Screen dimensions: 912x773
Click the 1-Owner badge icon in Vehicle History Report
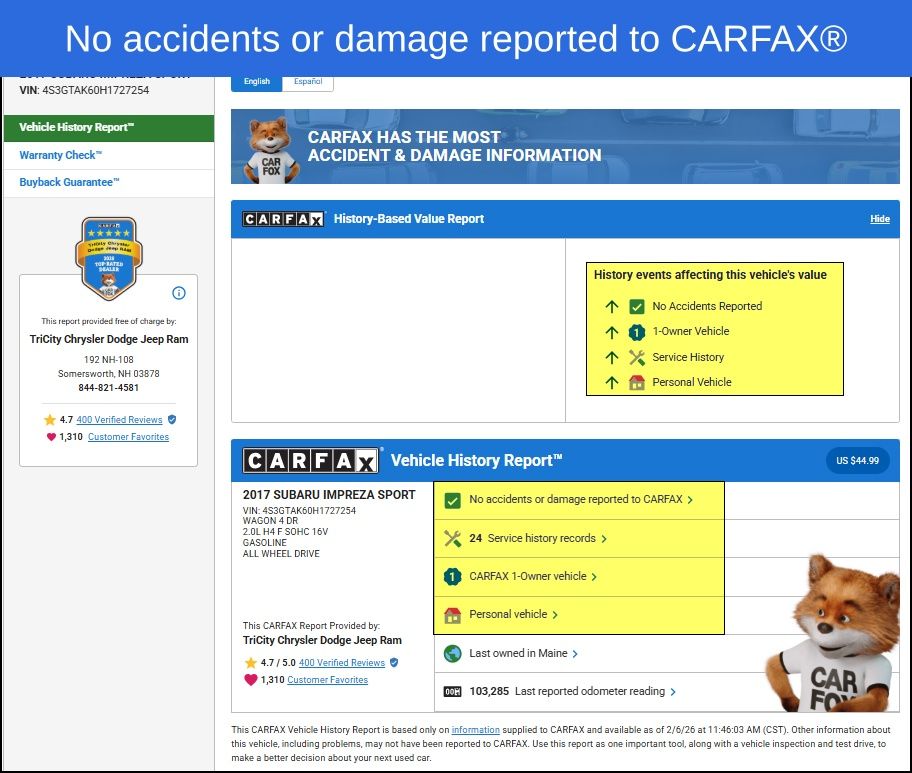point(452,577)
